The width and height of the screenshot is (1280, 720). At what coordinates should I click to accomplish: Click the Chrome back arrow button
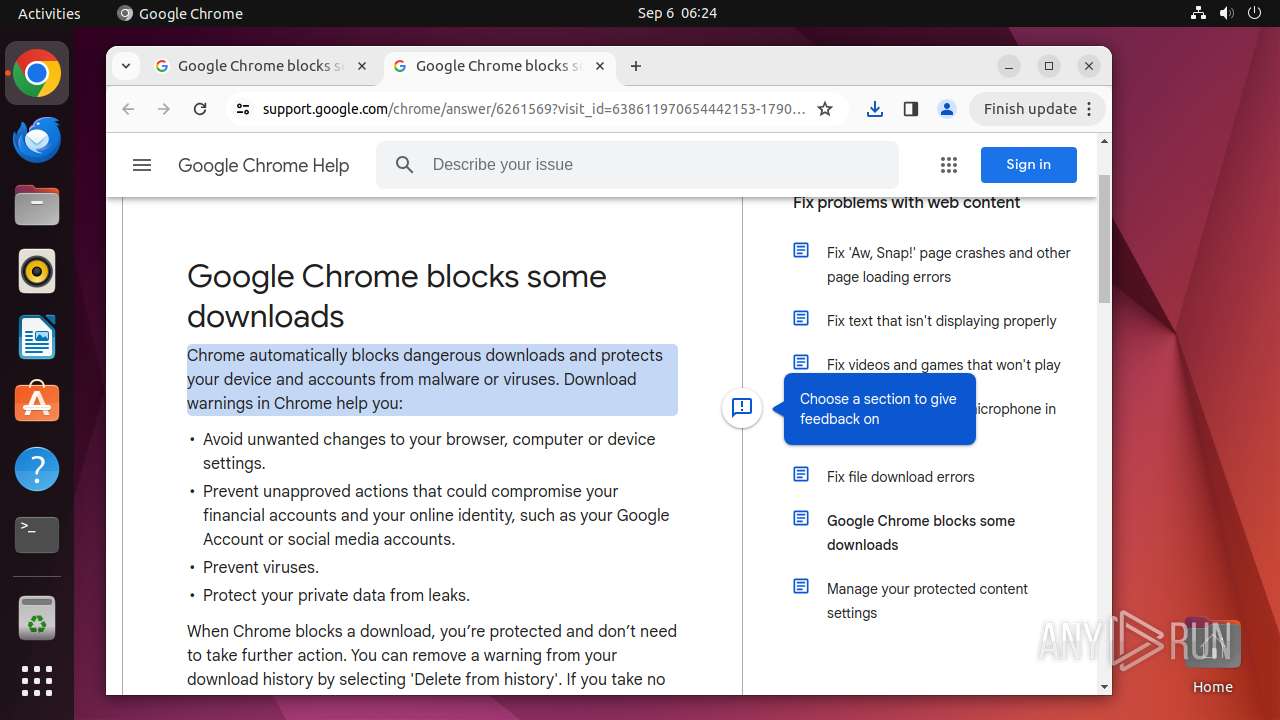[x=128, y=109]
